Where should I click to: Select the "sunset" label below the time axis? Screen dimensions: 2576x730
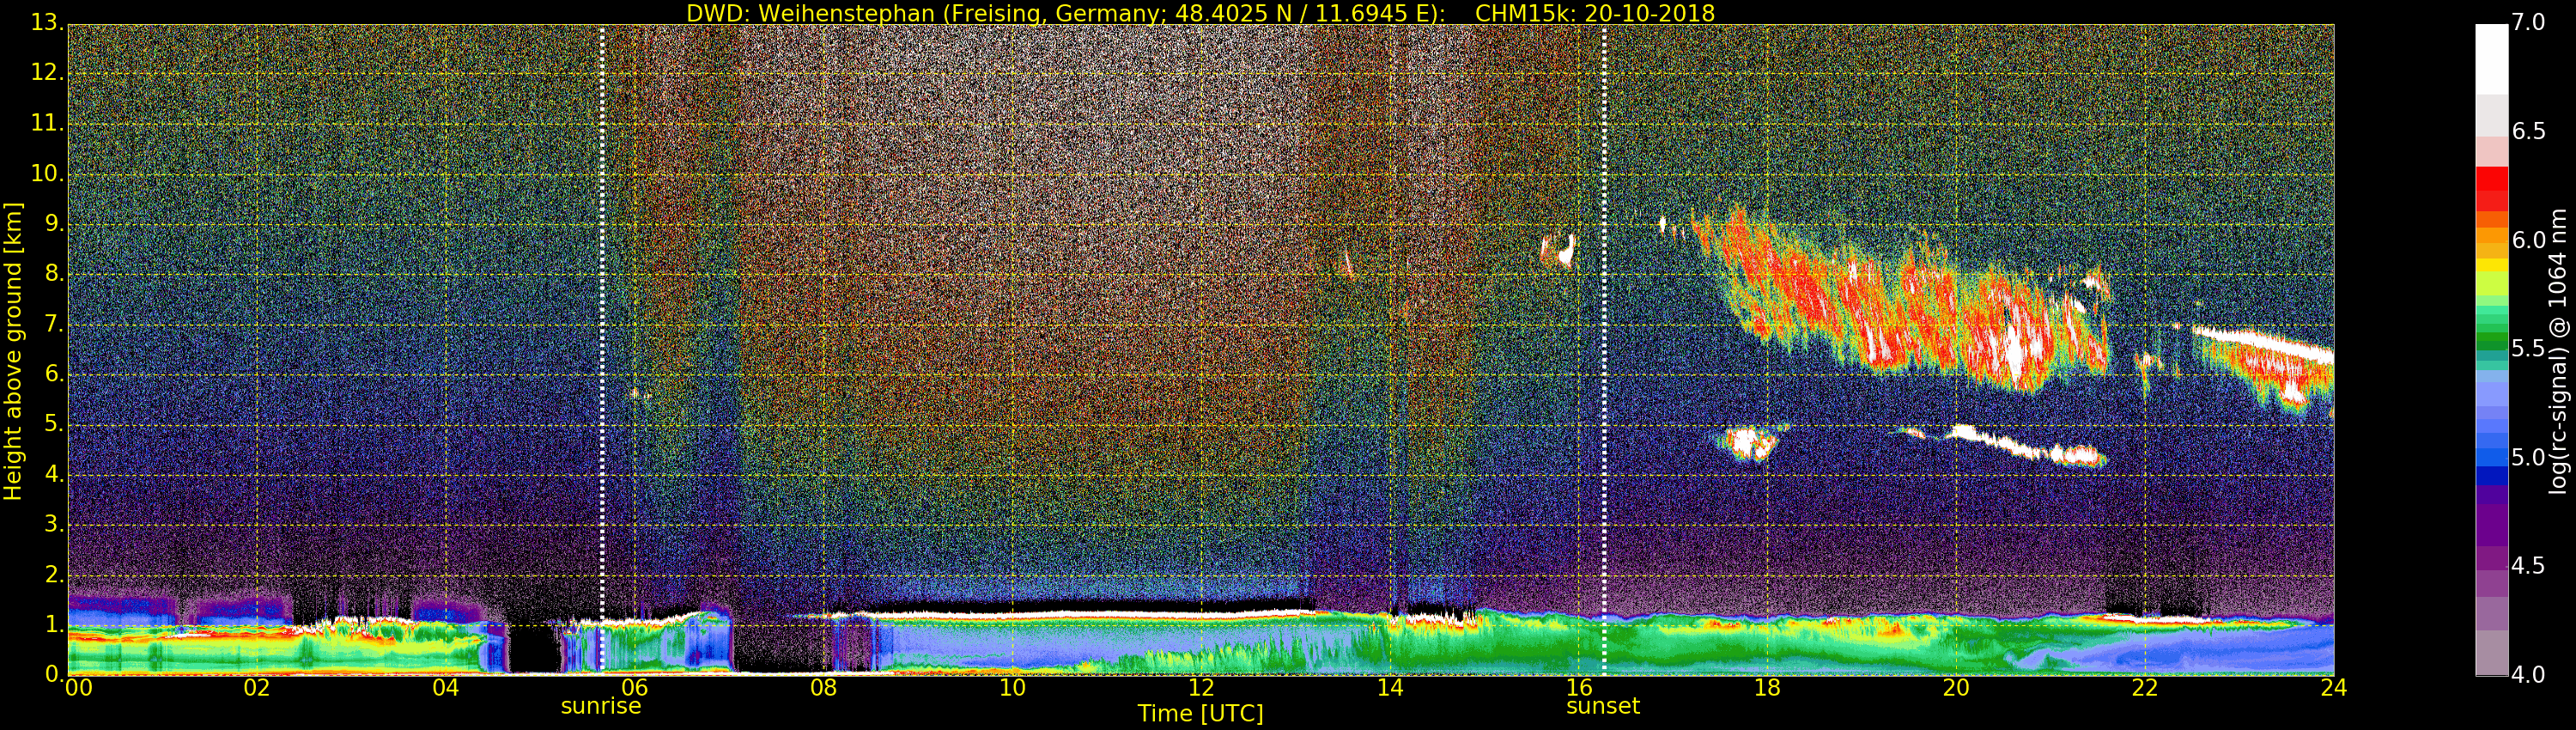(1603, 706)
